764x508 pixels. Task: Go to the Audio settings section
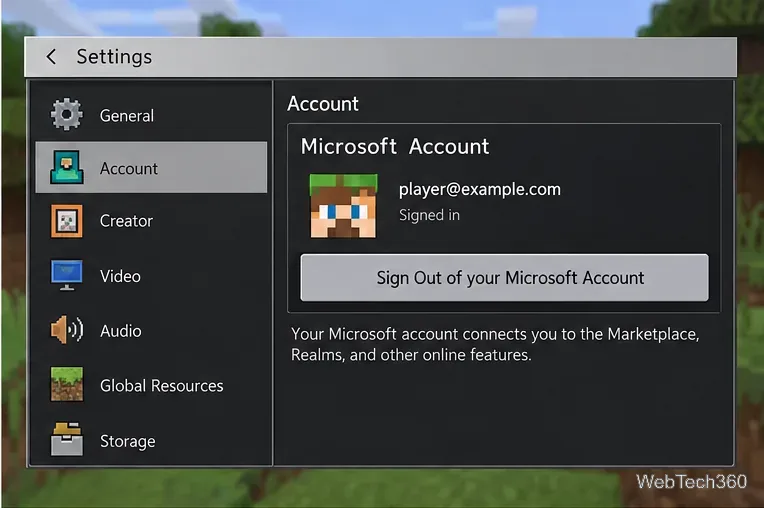click(x=151, y=331)
